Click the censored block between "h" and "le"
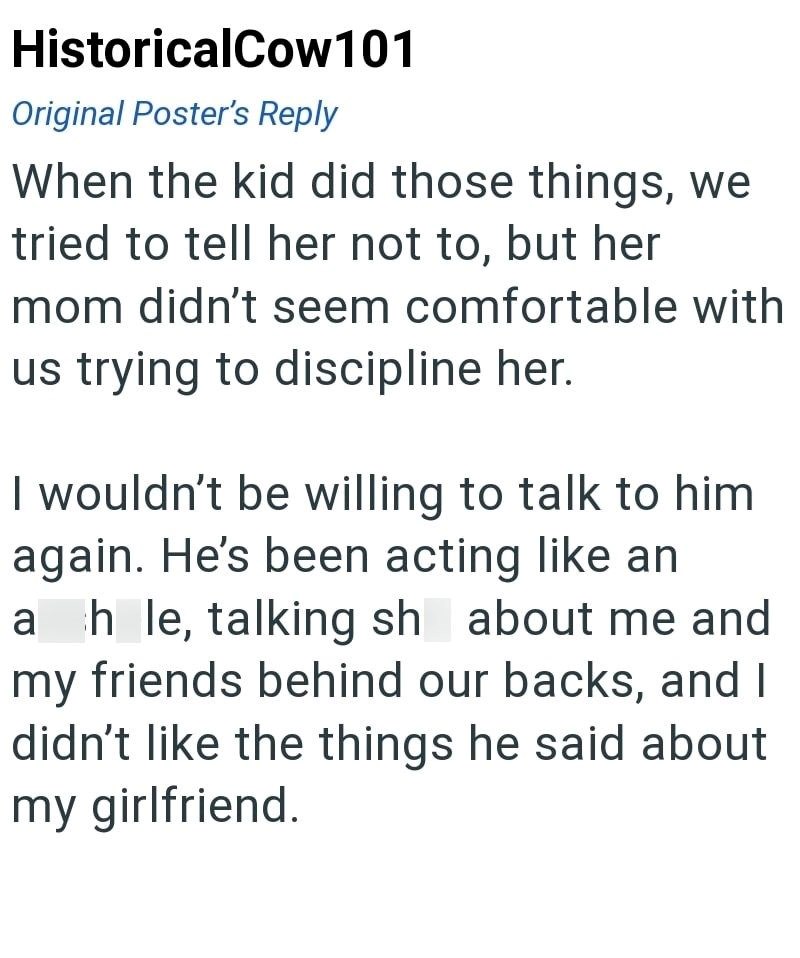This screenshot has height=958, width=800. [x=127, y=618]
